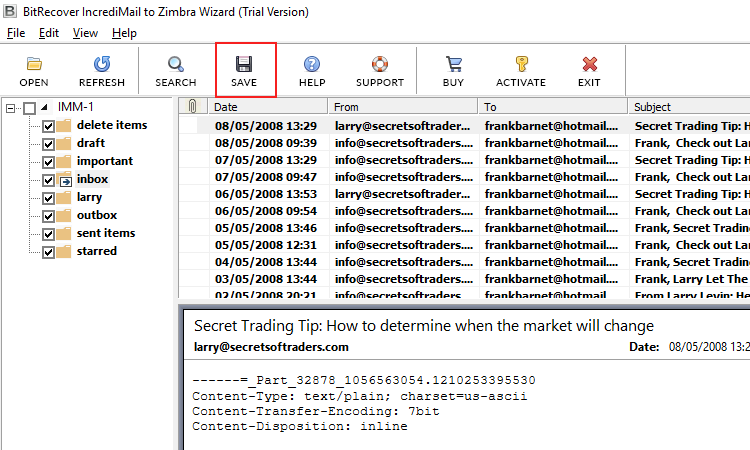The image size is (750, 450).
Task: Select the inbox folder label
Action: pyautogui.click(x=92, y=179)
